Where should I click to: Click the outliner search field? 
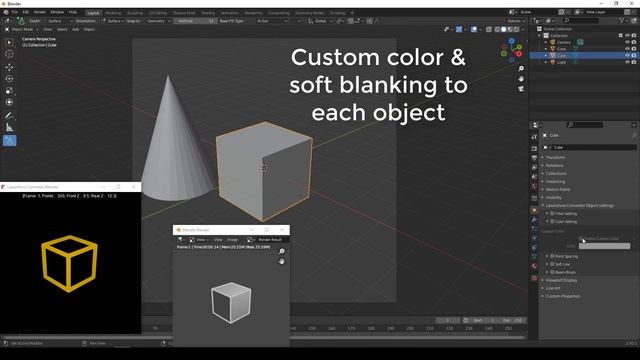pos(582,20)
